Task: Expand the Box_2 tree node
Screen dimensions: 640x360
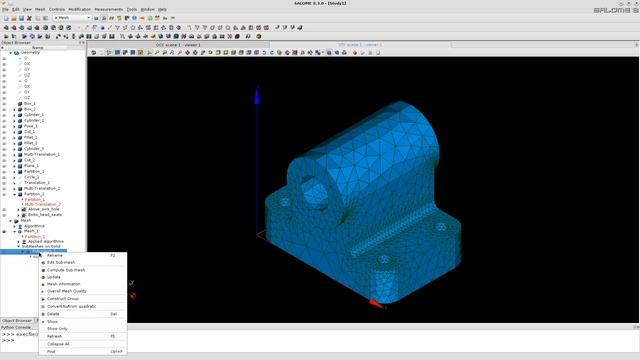Action: 14,109
